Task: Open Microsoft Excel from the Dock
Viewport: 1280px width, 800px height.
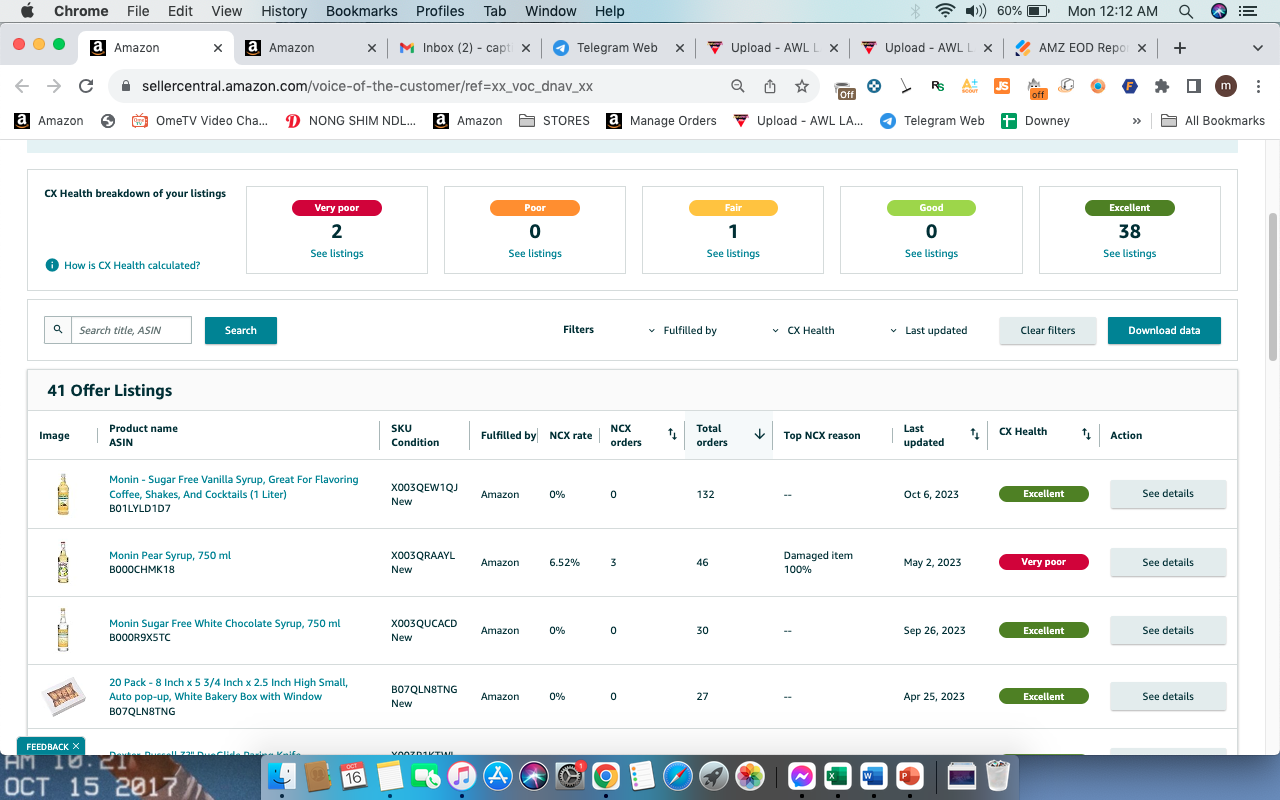Action: [x=837, y=775]
